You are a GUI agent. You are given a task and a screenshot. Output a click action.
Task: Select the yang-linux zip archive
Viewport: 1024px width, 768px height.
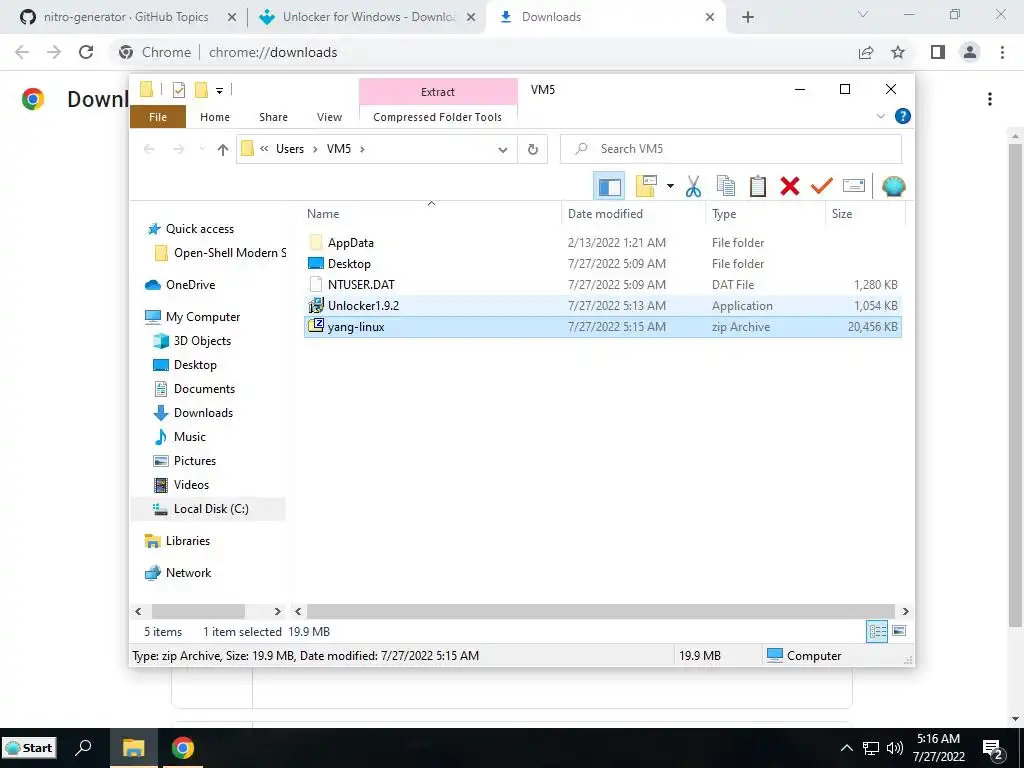point(603,327)
